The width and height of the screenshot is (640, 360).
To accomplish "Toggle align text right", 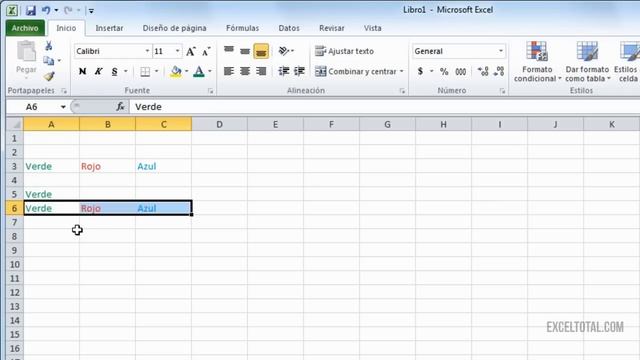I will pos(261,71).
